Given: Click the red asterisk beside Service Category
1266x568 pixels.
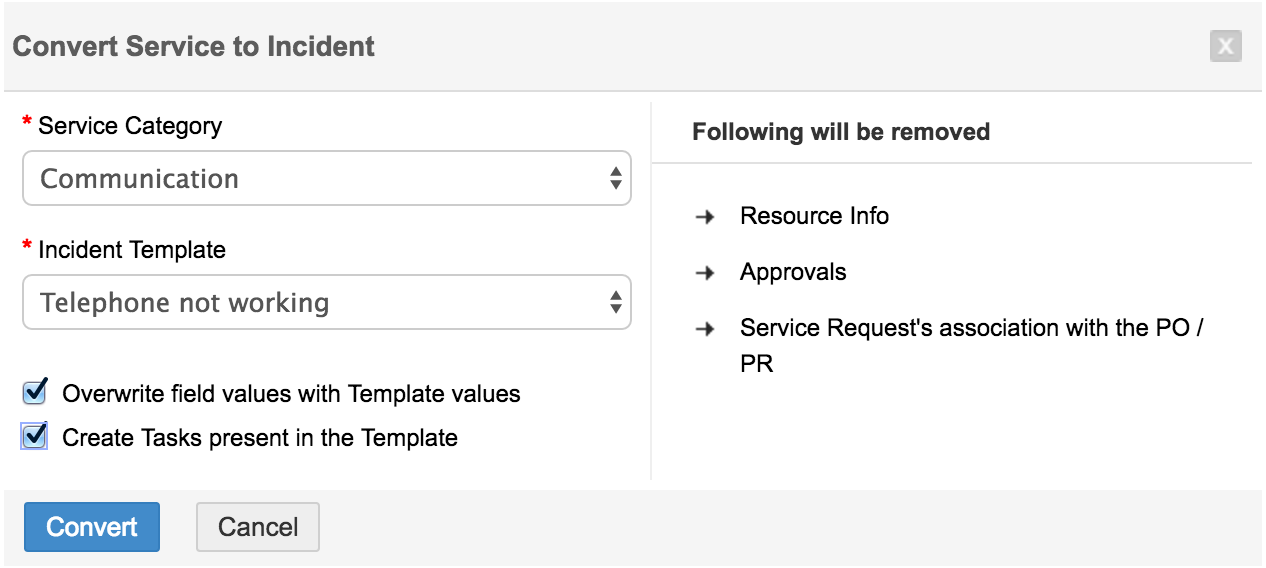Looking at the screenshot, I should (27, 126).
